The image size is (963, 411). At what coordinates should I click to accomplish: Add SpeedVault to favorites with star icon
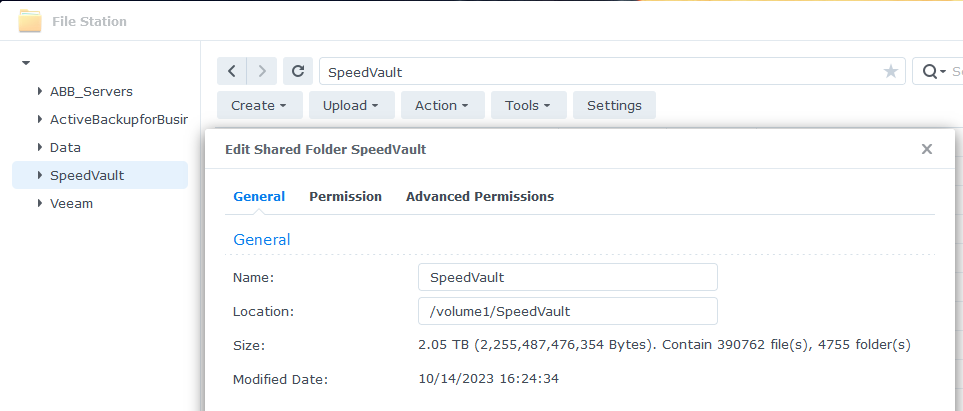[x=891, y=72]
